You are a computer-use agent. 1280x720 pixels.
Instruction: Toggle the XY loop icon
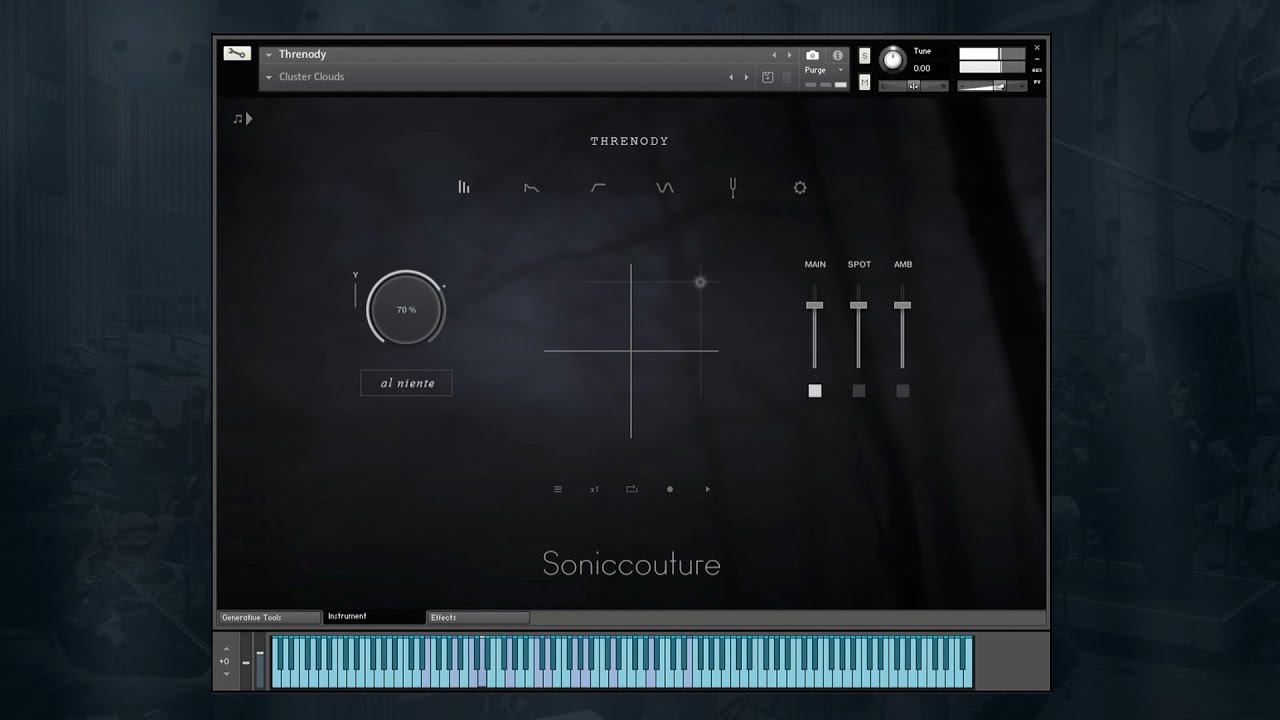click(x=632, y=489)
